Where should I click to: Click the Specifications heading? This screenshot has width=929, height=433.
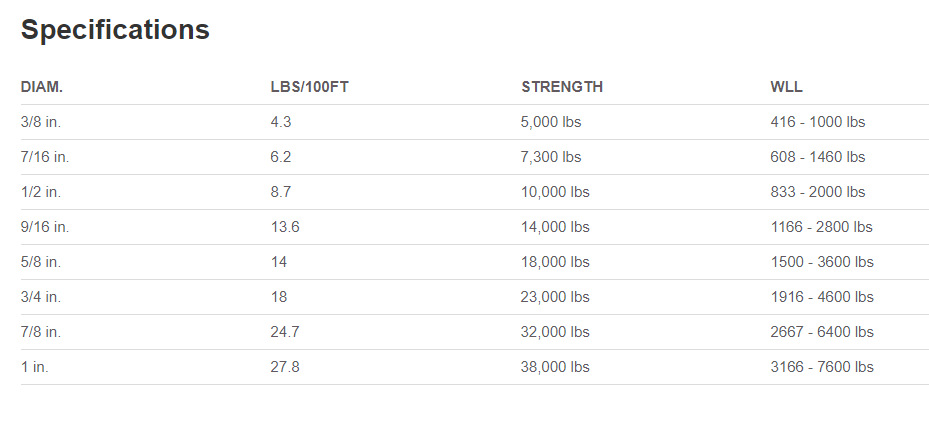[115, 30]
